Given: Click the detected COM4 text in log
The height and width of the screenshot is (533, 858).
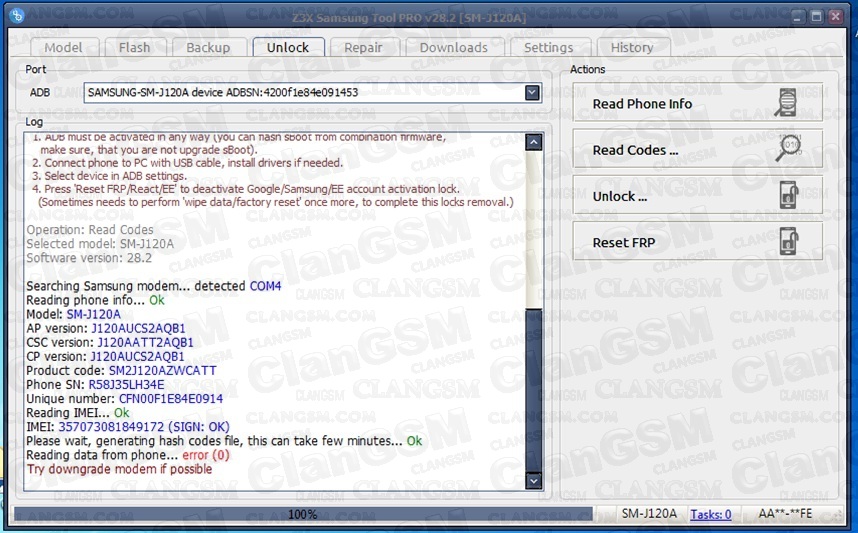Looking at the screenshot, I should tap(265, 286).
